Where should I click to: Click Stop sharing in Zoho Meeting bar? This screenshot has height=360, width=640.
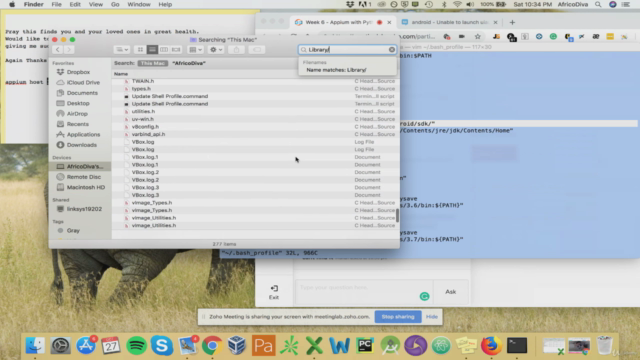tap(398, 317)
